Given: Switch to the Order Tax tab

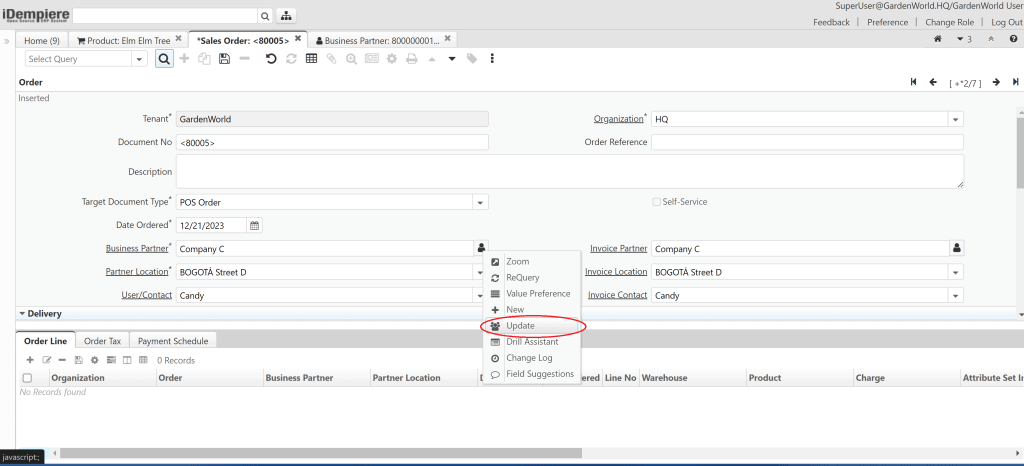Looking at the screenshot, I should tap(102, 341).
